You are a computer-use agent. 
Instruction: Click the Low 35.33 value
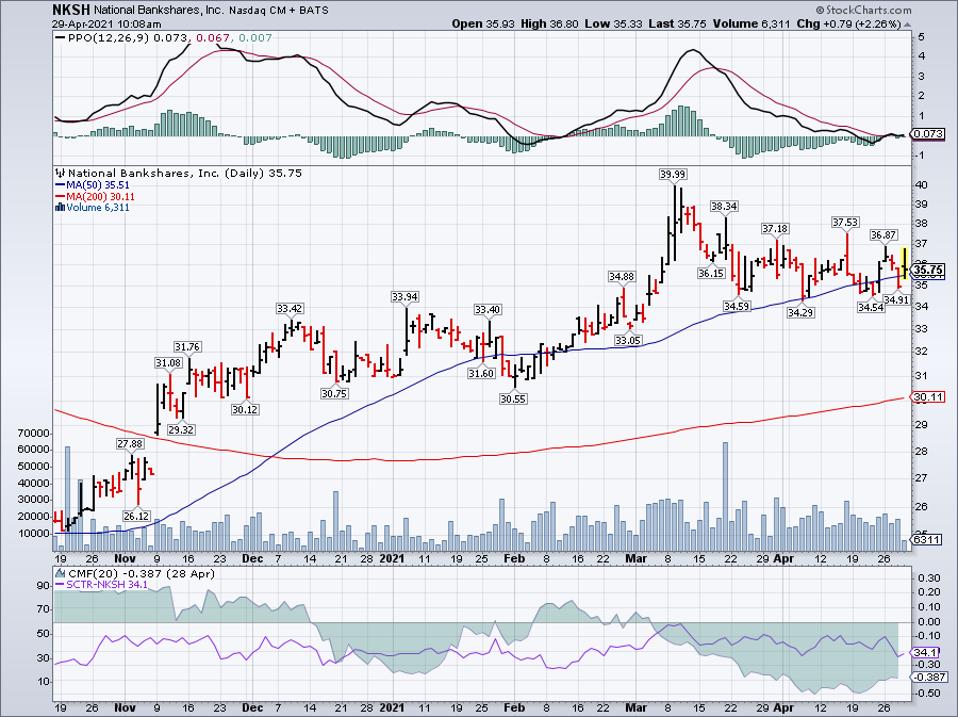click(612, 24)
